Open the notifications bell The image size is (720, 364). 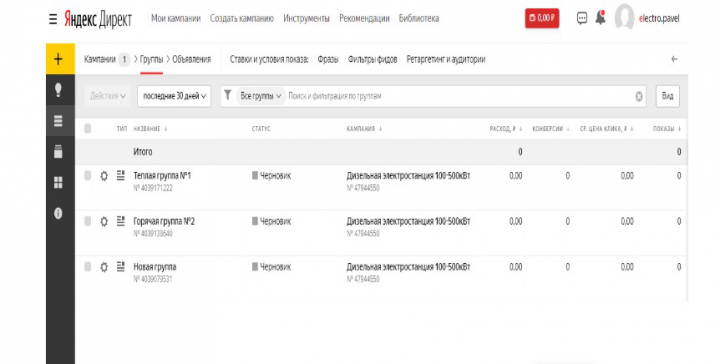click(600, 18)
